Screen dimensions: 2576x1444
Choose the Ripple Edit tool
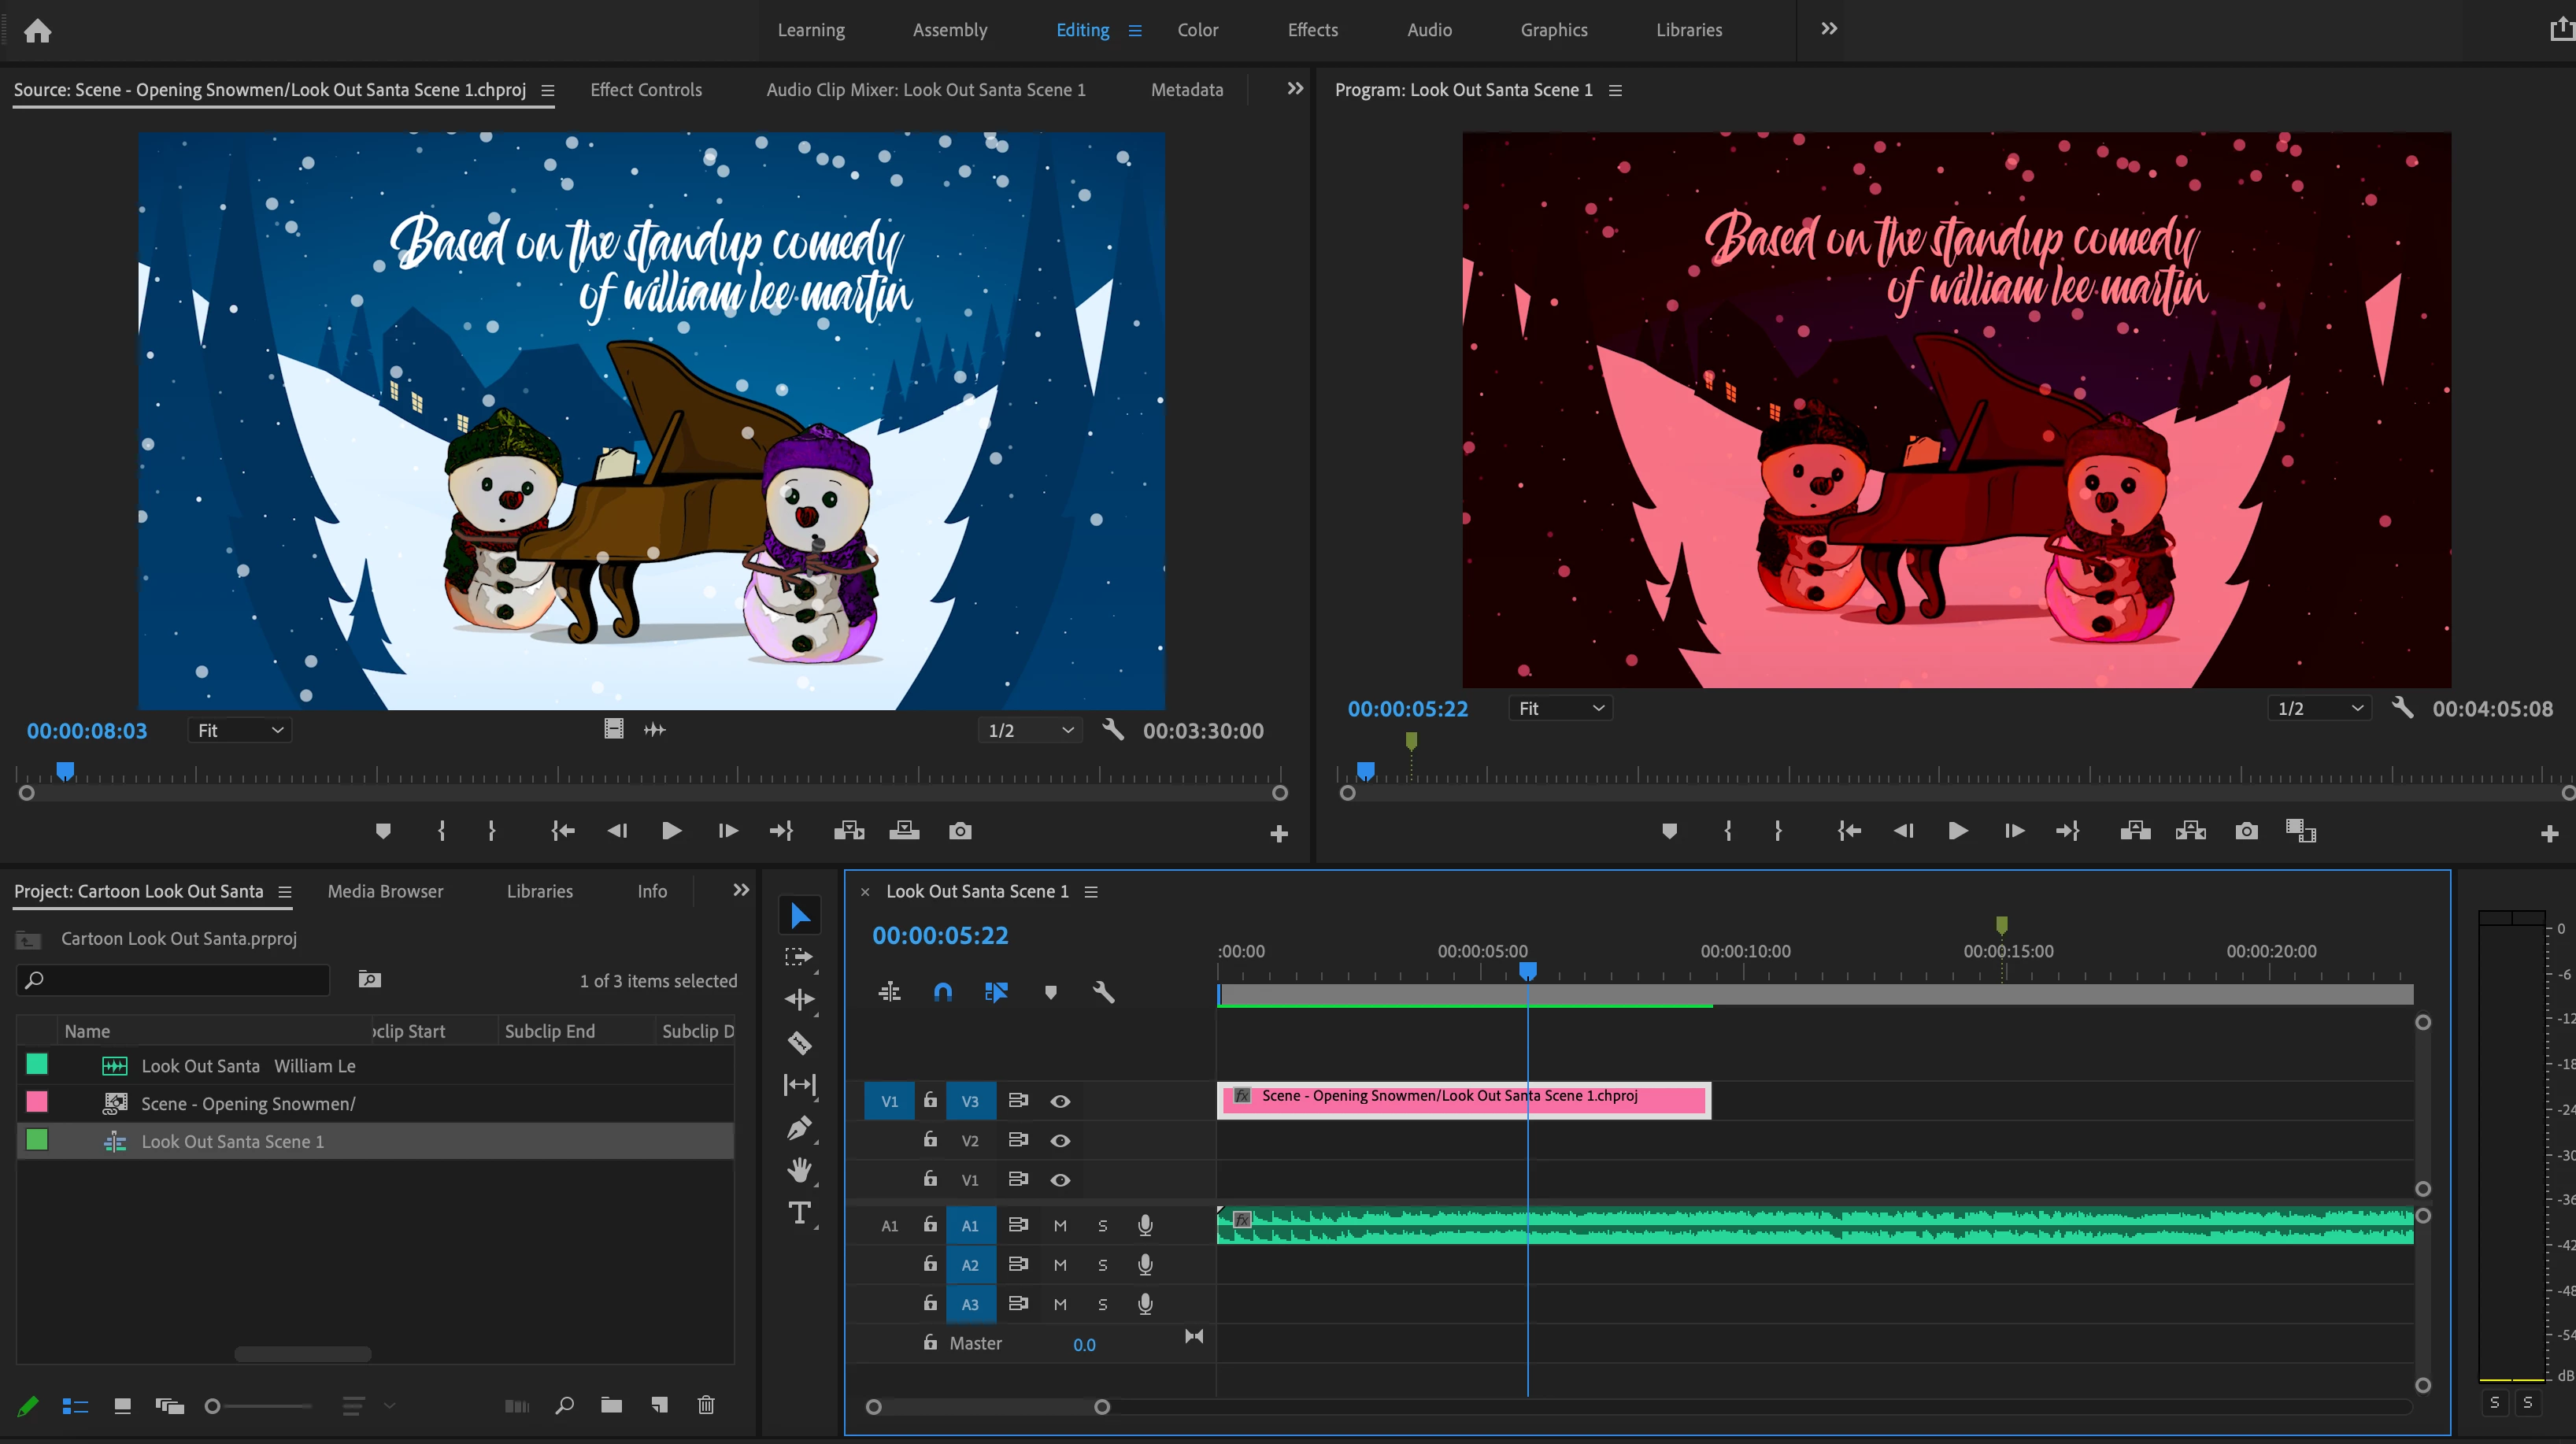(x=799, y=999)
